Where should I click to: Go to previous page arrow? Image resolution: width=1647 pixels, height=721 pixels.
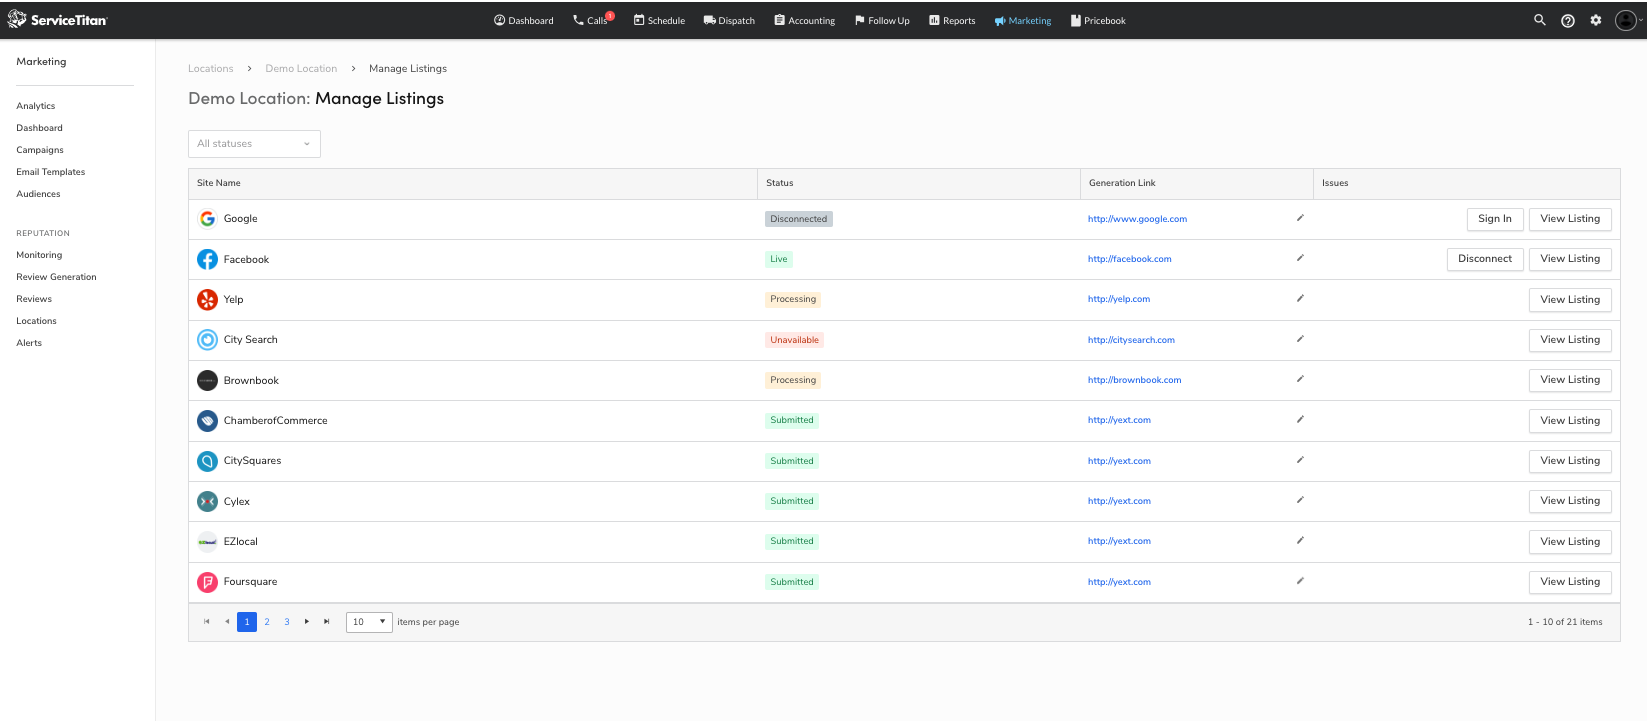[x=227, y=622]
